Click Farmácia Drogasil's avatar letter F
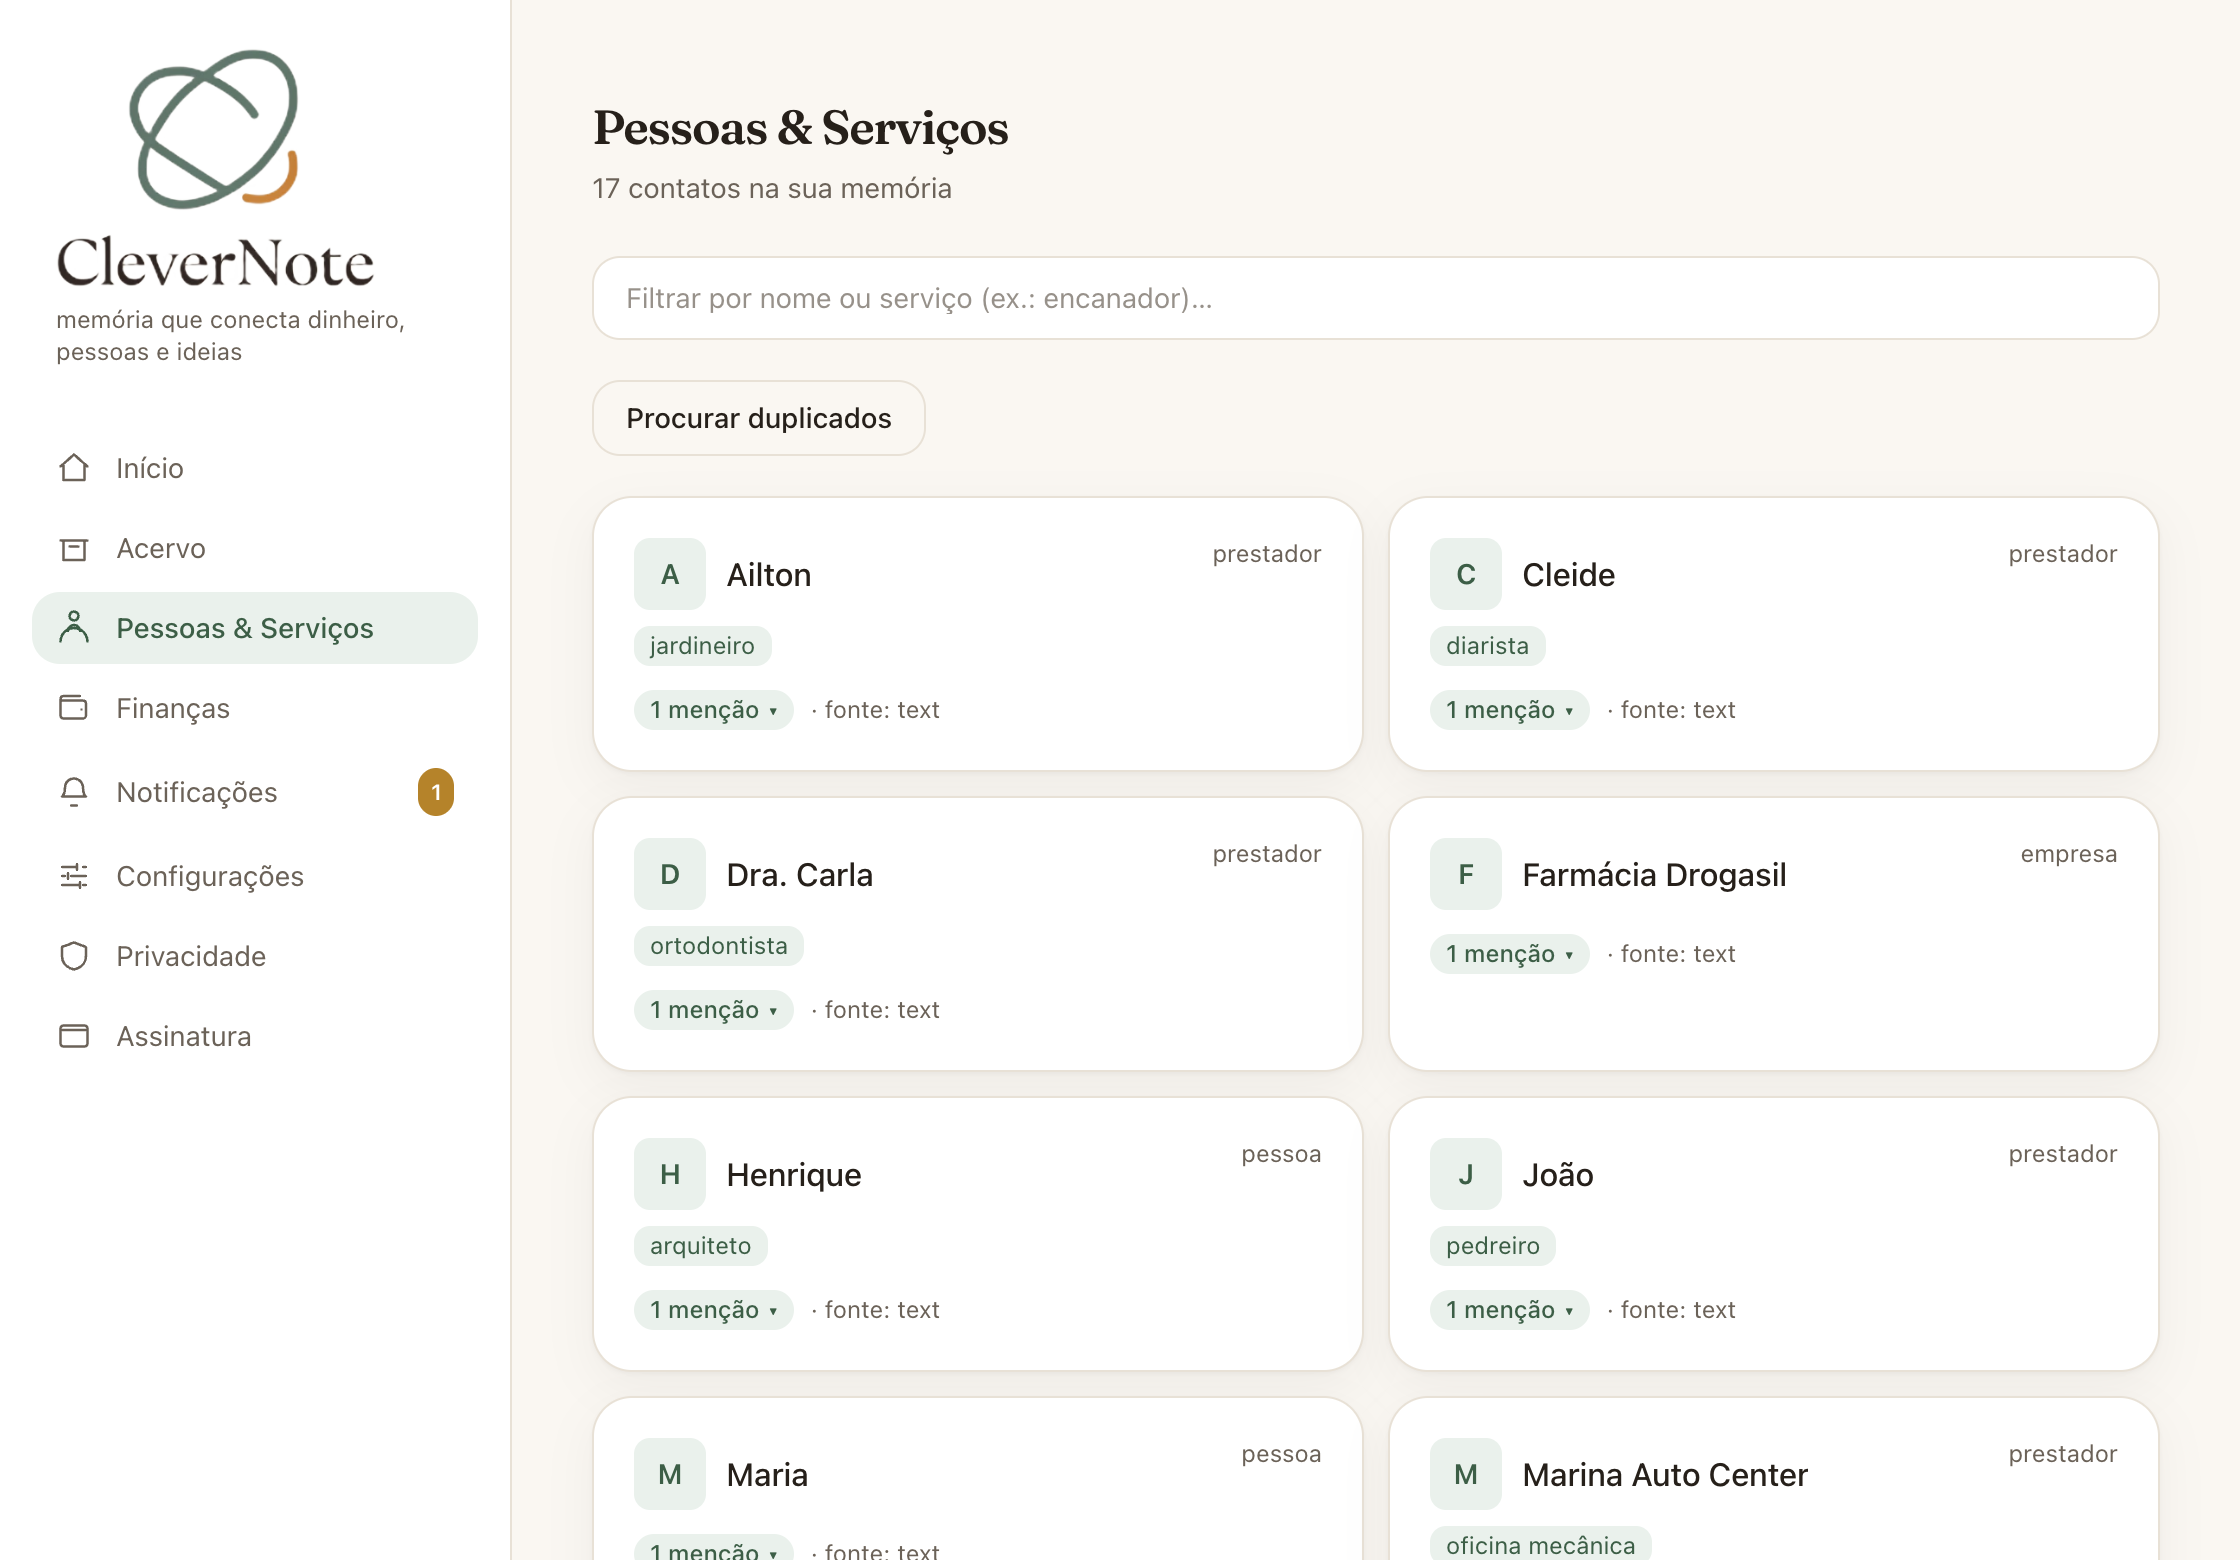Image resolution: width=2240 pixels, height=1560 pixels. click(x=1466, y=874)
